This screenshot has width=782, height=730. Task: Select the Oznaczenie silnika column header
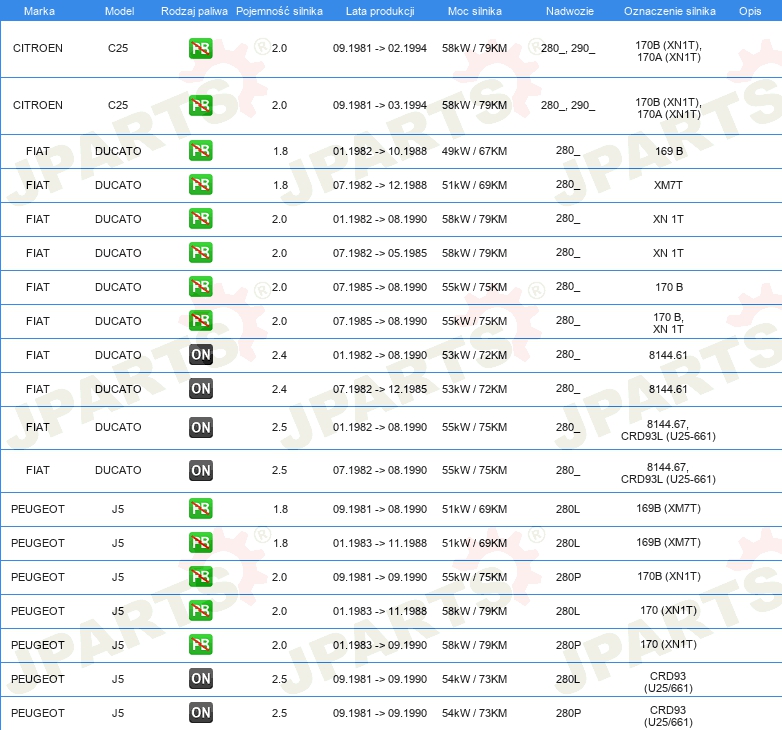point(669,10)
